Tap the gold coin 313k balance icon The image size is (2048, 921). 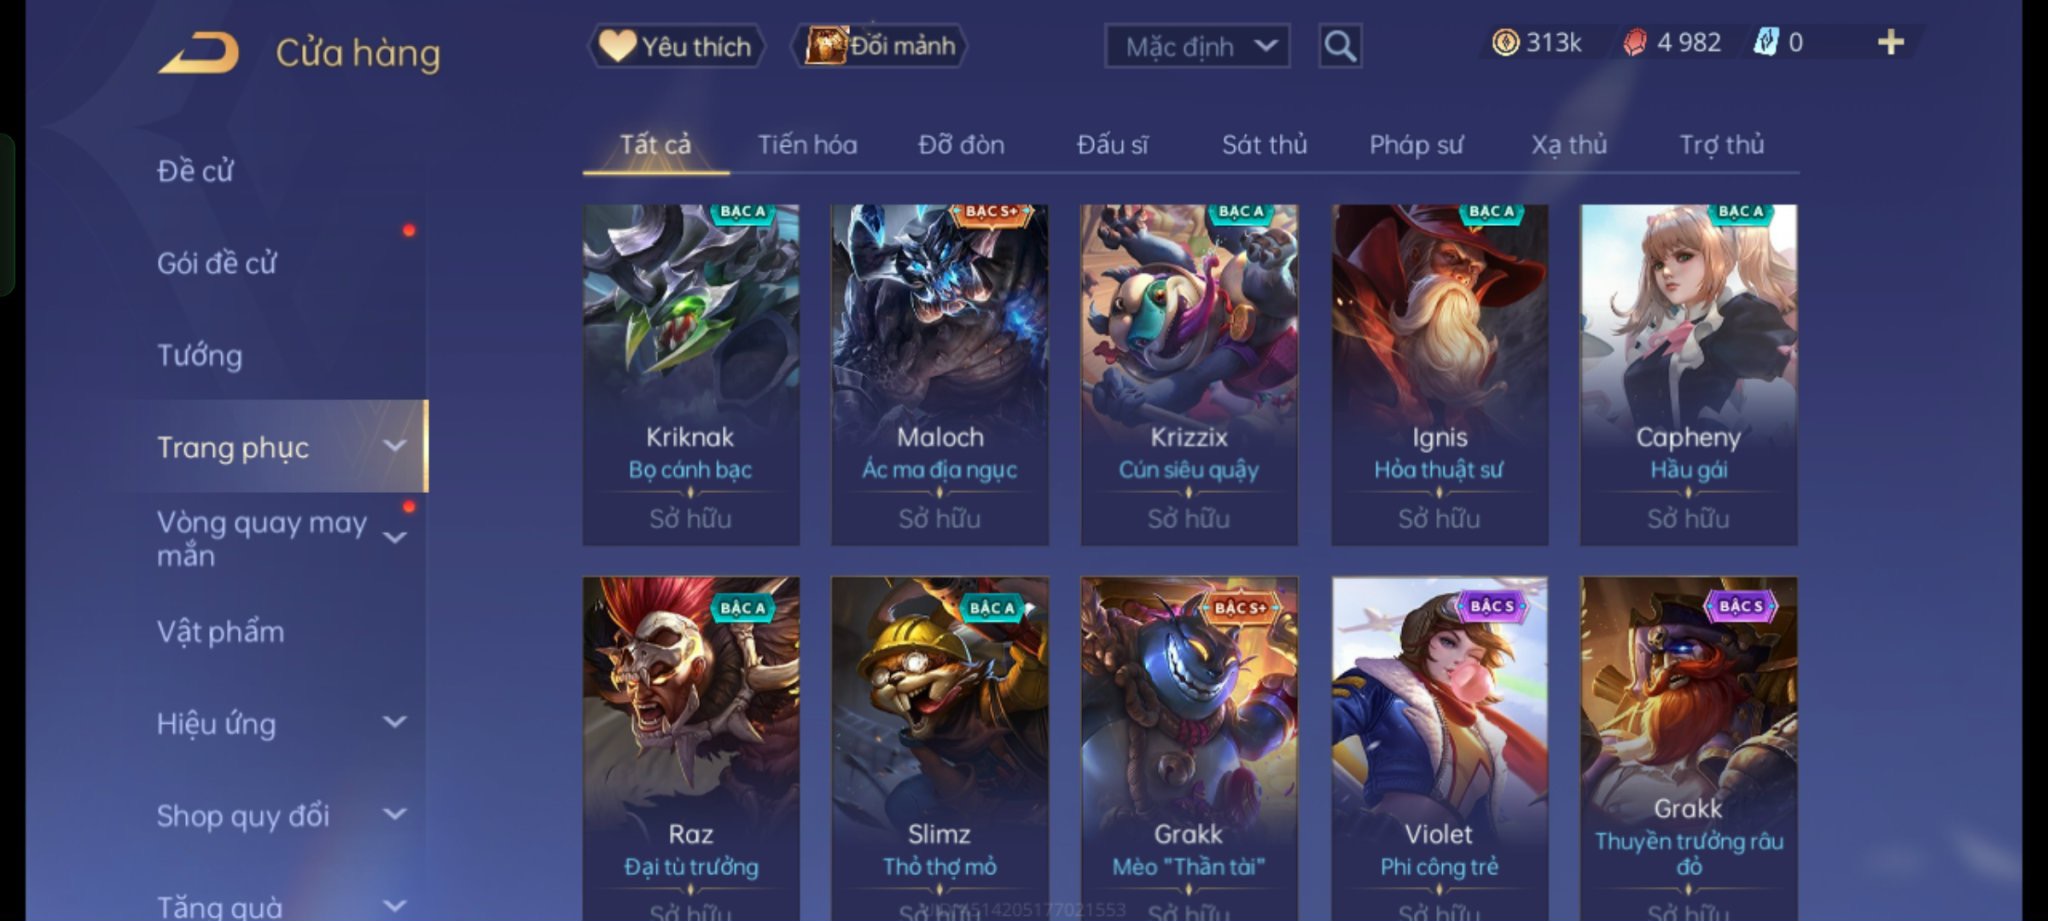point(1505,42)
